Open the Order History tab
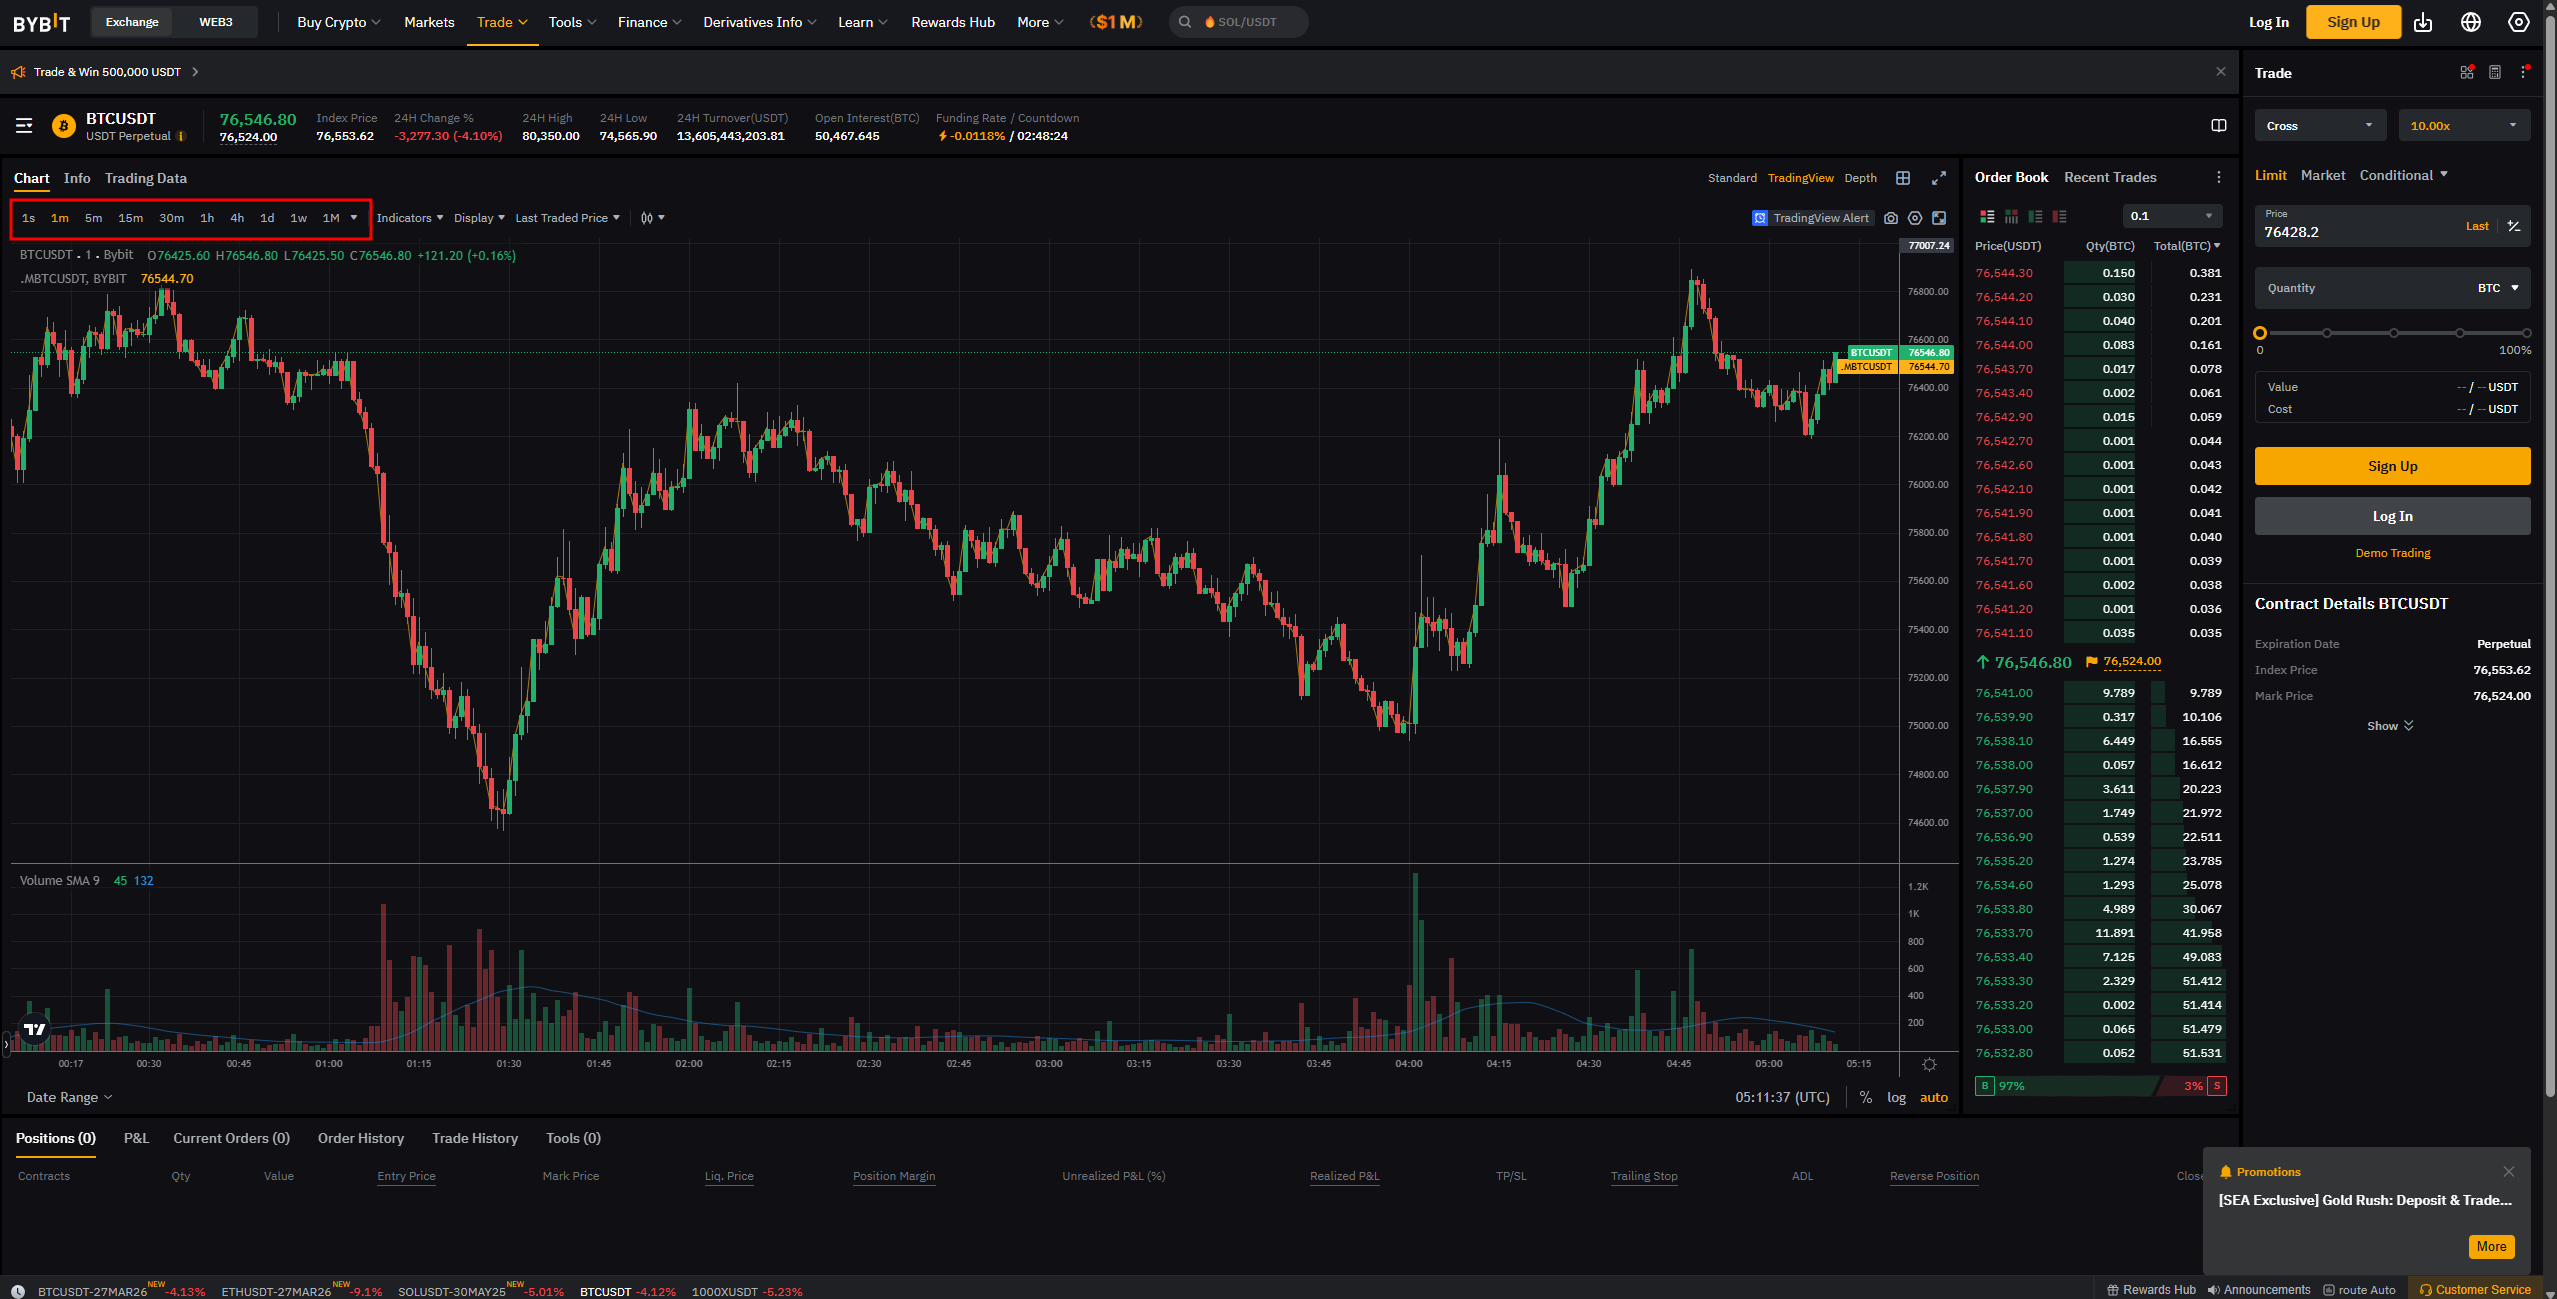Image resolution: width=2557 pixels, height=1299 pixels. coord(360,1138)
